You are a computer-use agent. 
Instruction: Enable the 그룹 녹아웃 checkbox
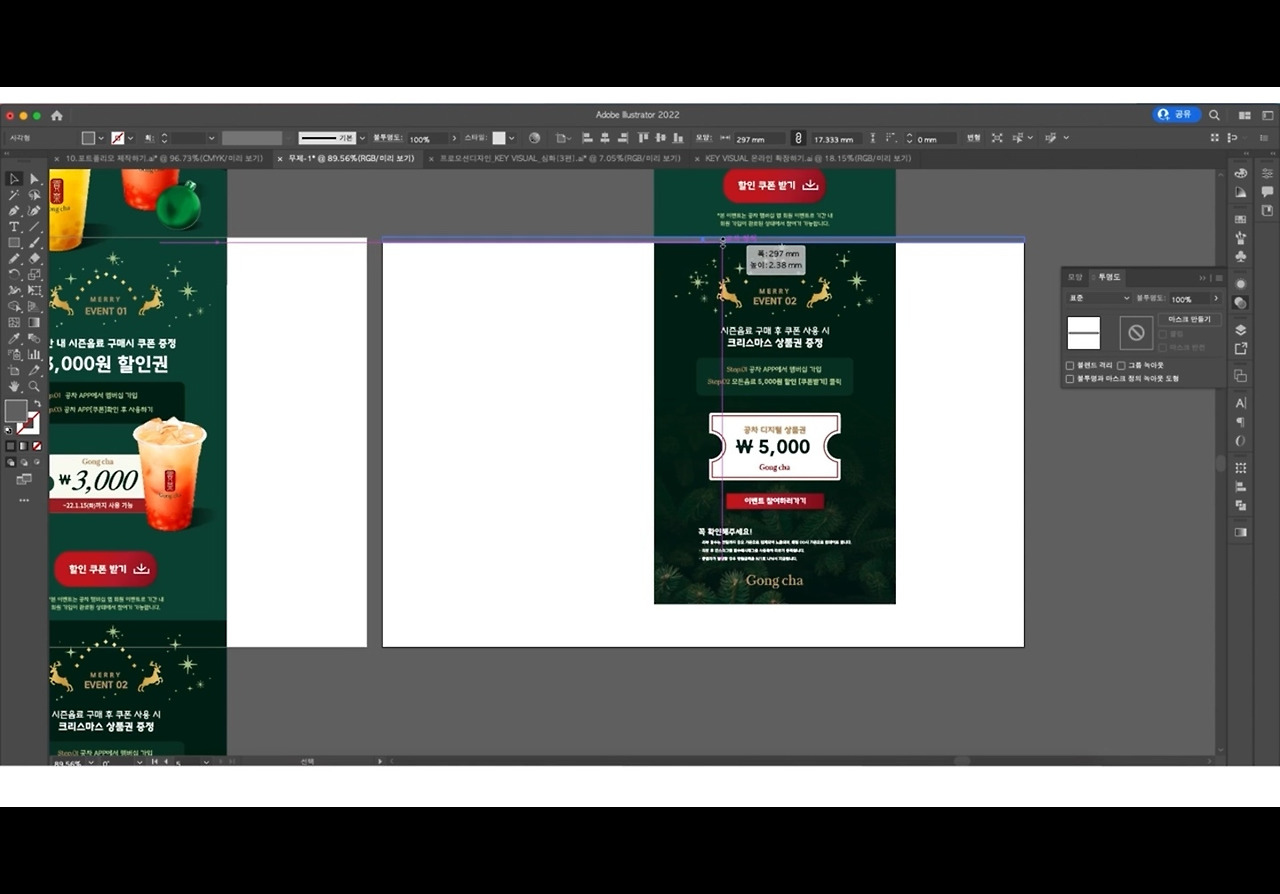click(x=1121, y=366)
